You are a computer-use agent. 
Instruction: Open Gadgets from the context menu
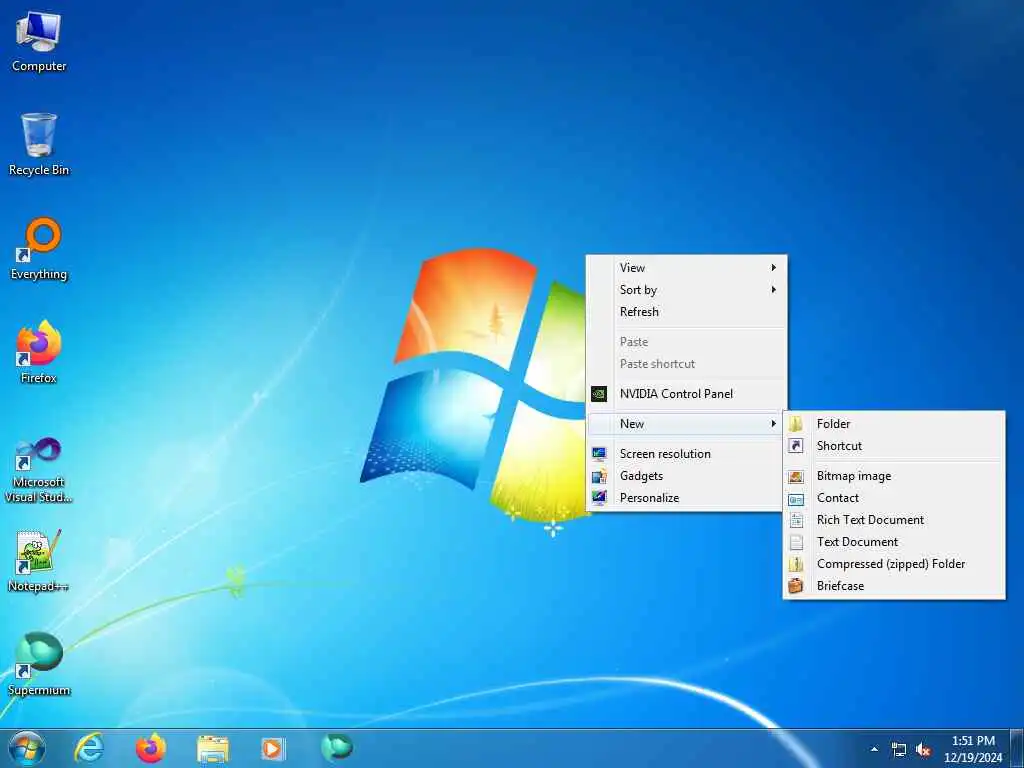pyautogui.click(x=686, y=476)
